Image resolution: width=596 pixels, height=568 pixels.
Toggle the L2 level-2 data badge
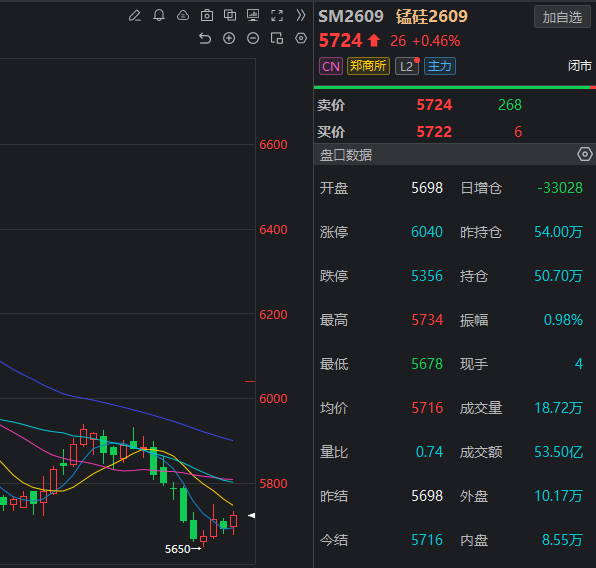(x=407, y=66)
